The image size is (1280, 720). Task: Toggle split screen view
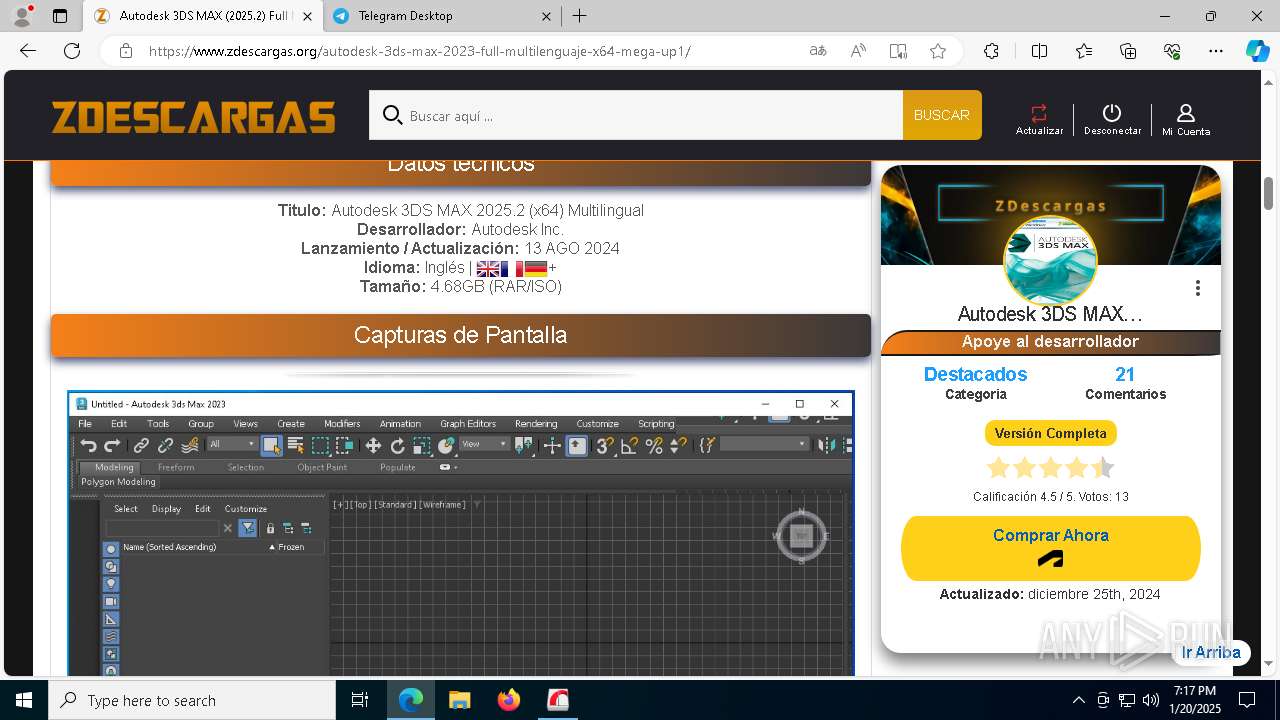coord(1039,51)
